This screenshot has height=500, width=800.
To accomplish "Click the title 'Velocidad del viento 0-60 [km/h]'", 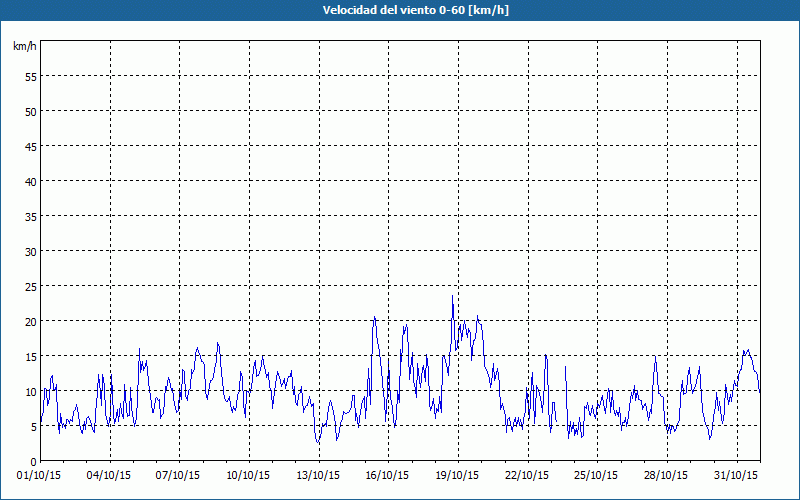I will pos(416,10).
